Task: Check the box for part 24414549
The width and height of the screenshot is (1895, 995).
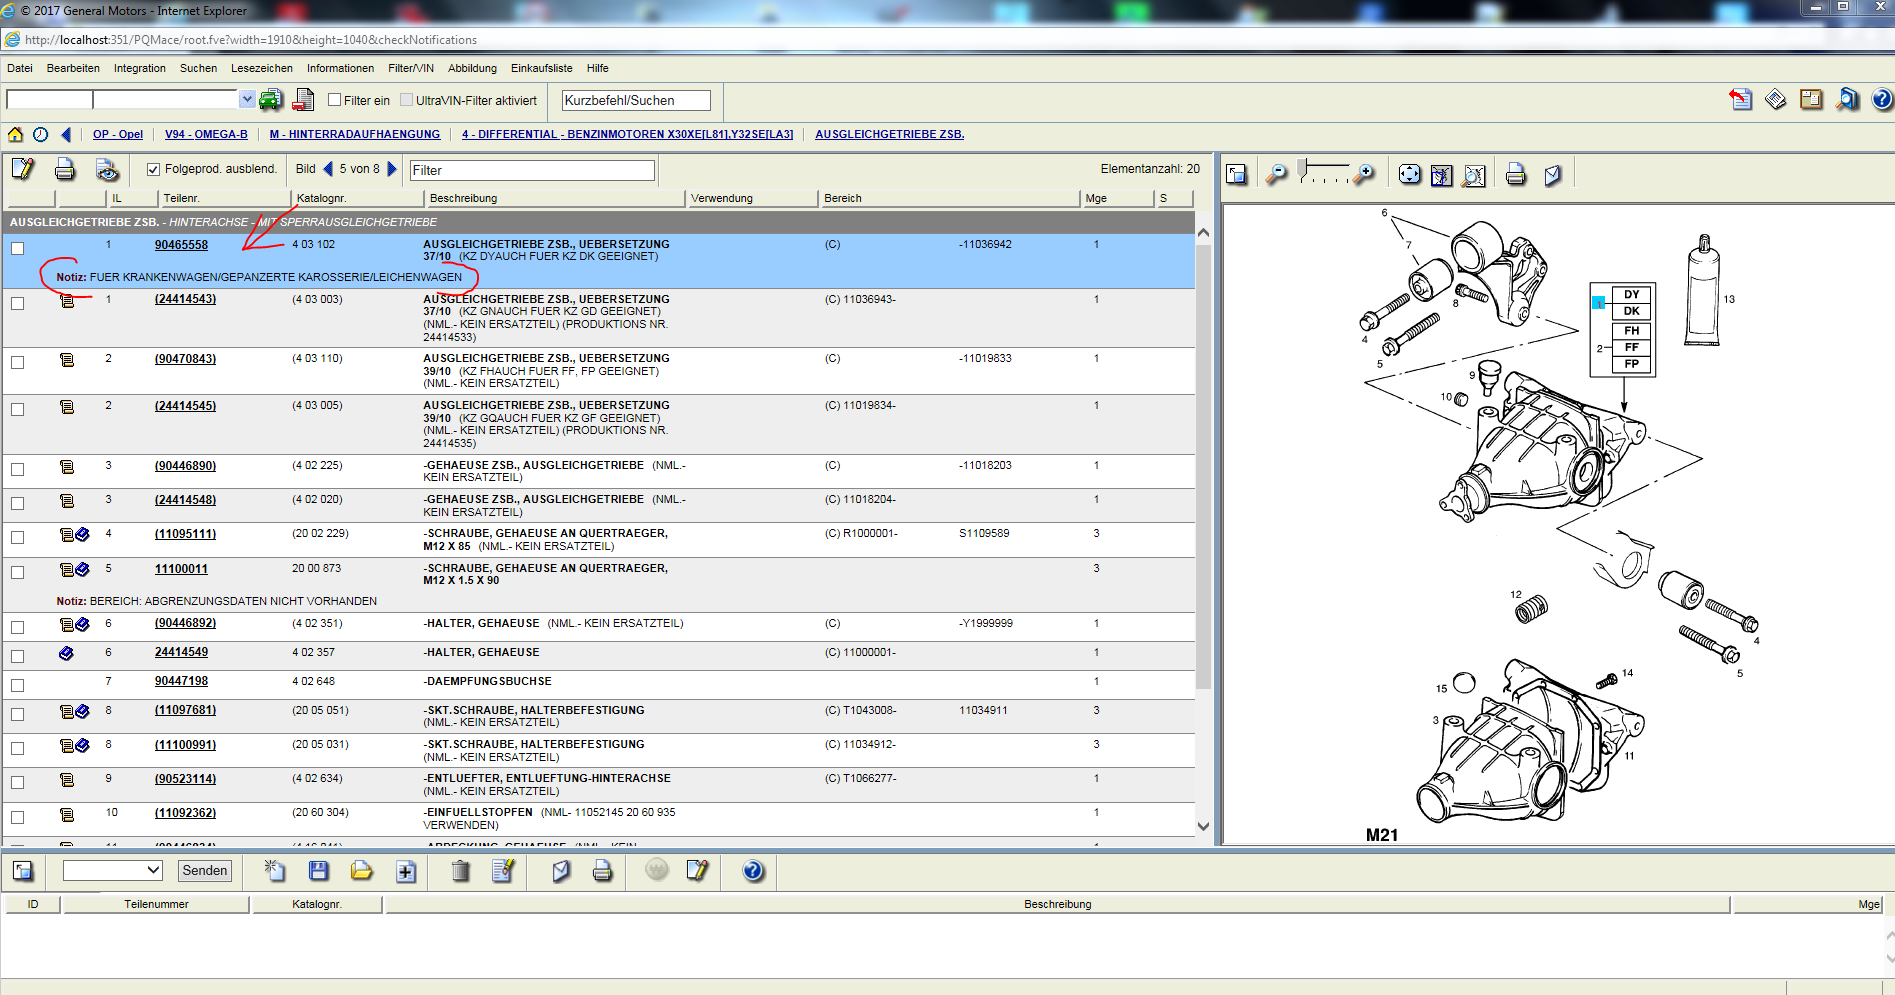Action: point(18,656)
